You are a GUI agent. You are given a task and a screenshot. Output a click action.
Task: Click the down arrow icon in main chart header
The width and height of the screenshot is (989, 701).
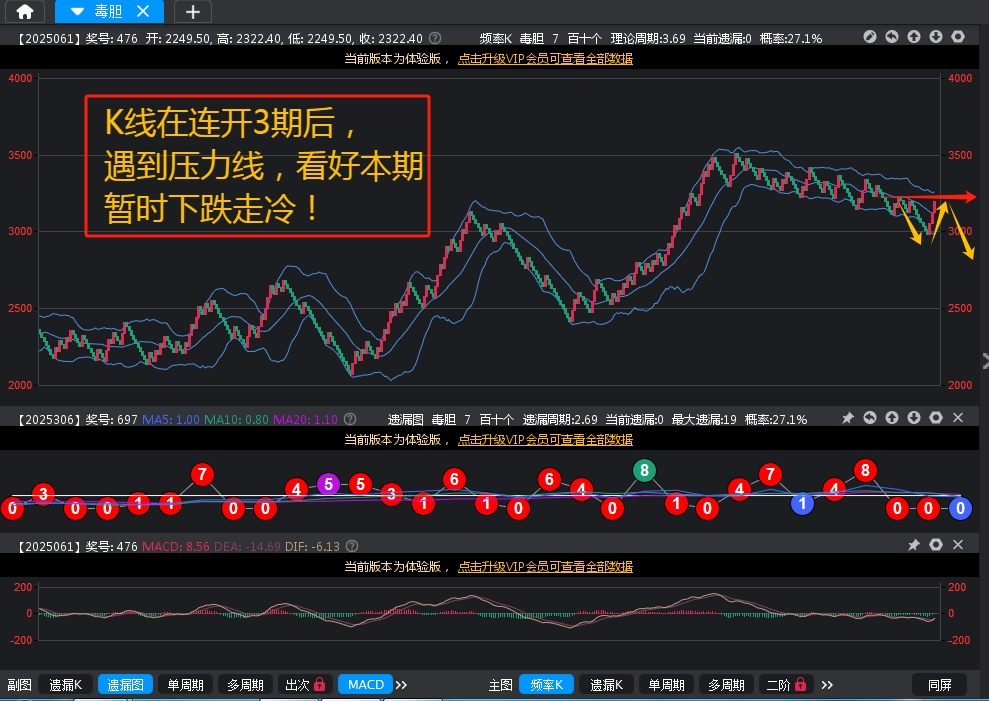click(x=936, y=37)
